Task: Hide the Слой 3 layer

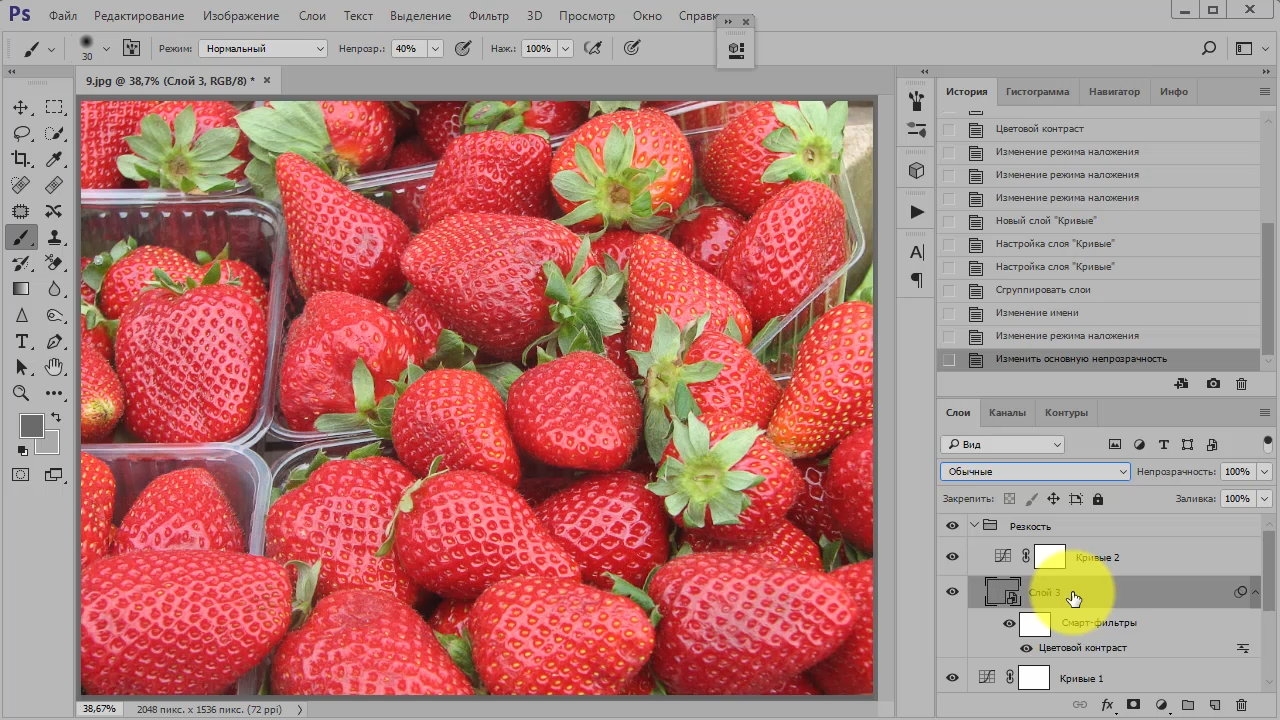Action: 952,592
